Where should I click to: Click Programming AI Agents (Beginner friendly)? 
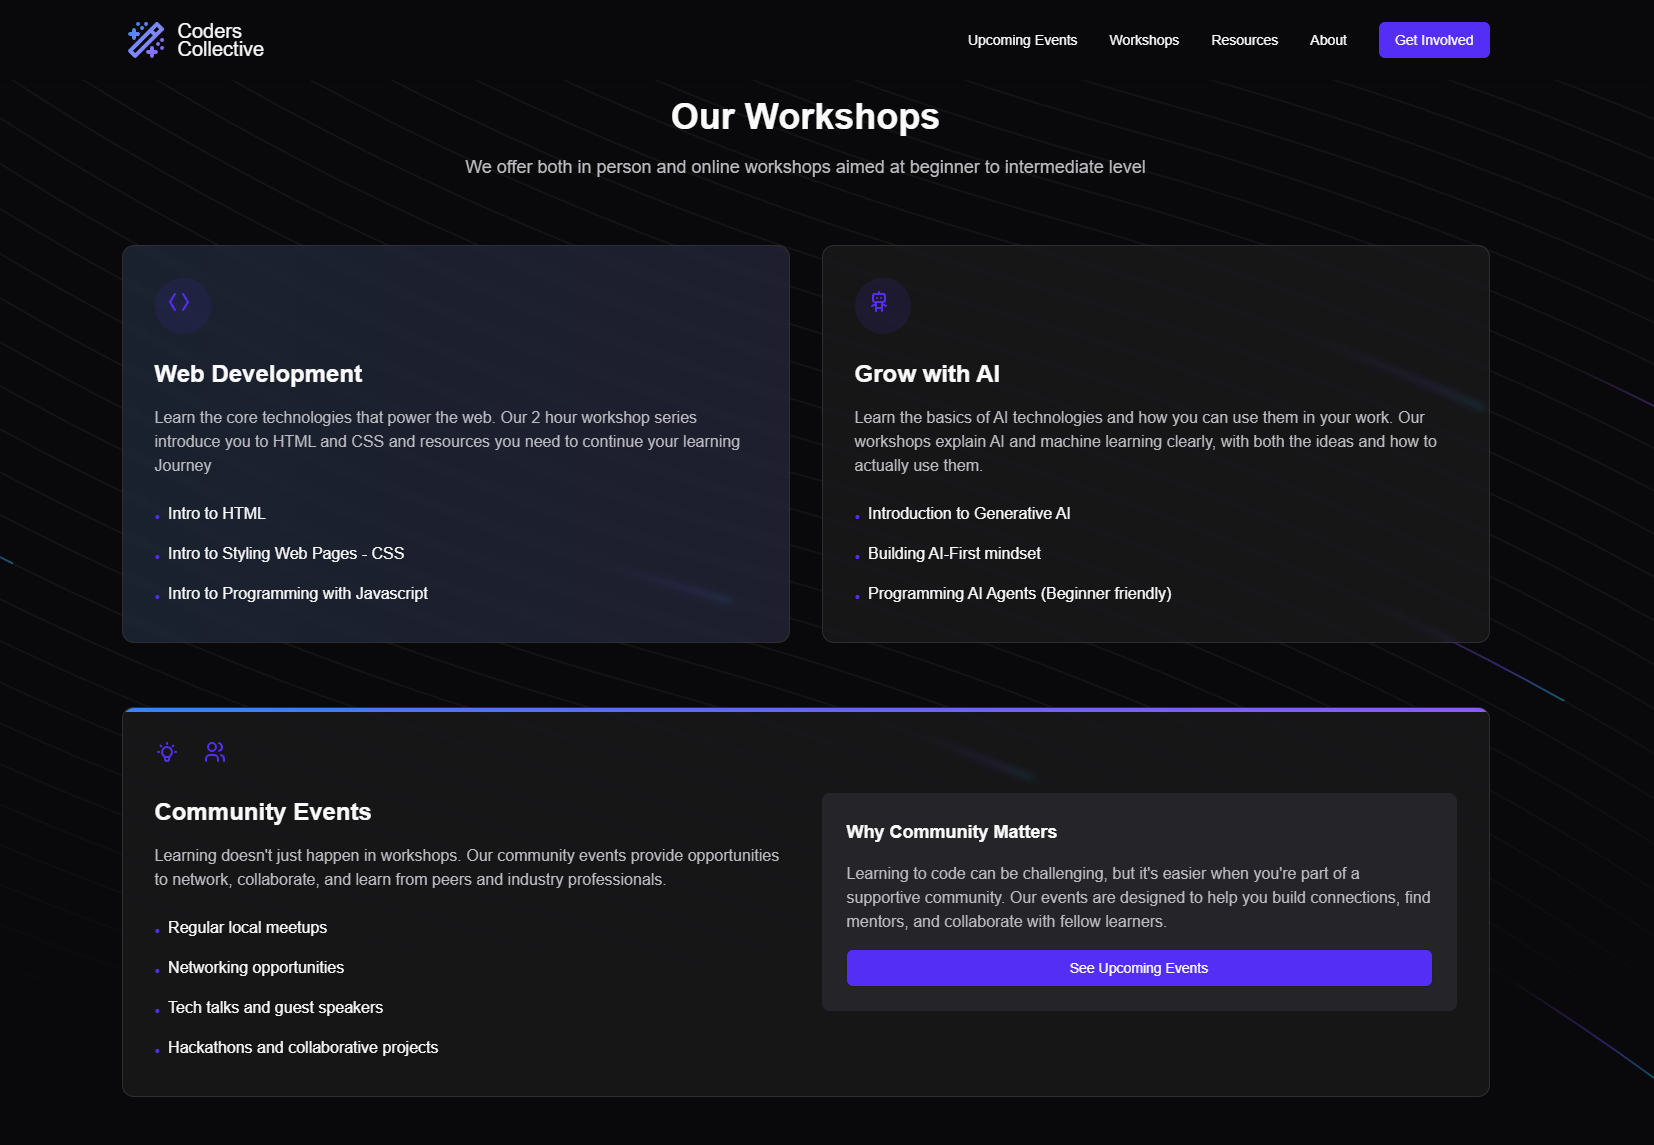pyautogui.click(x=1020, y=593)
